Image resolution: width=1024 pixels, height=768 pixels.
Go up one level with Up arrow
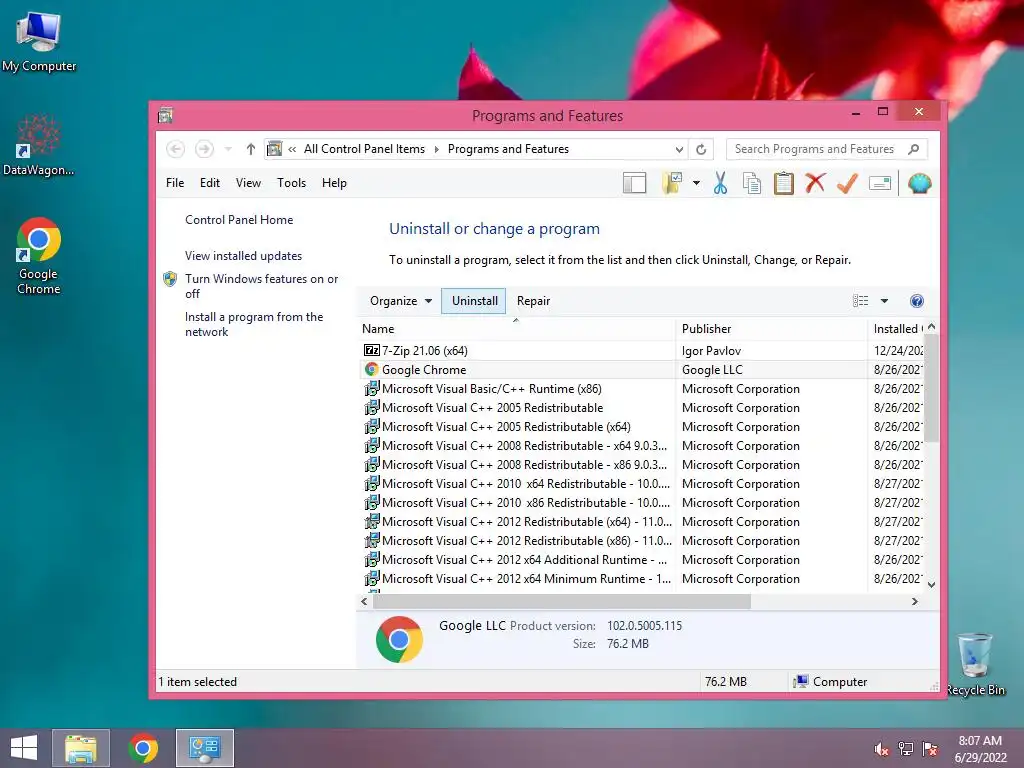point(250,149)
